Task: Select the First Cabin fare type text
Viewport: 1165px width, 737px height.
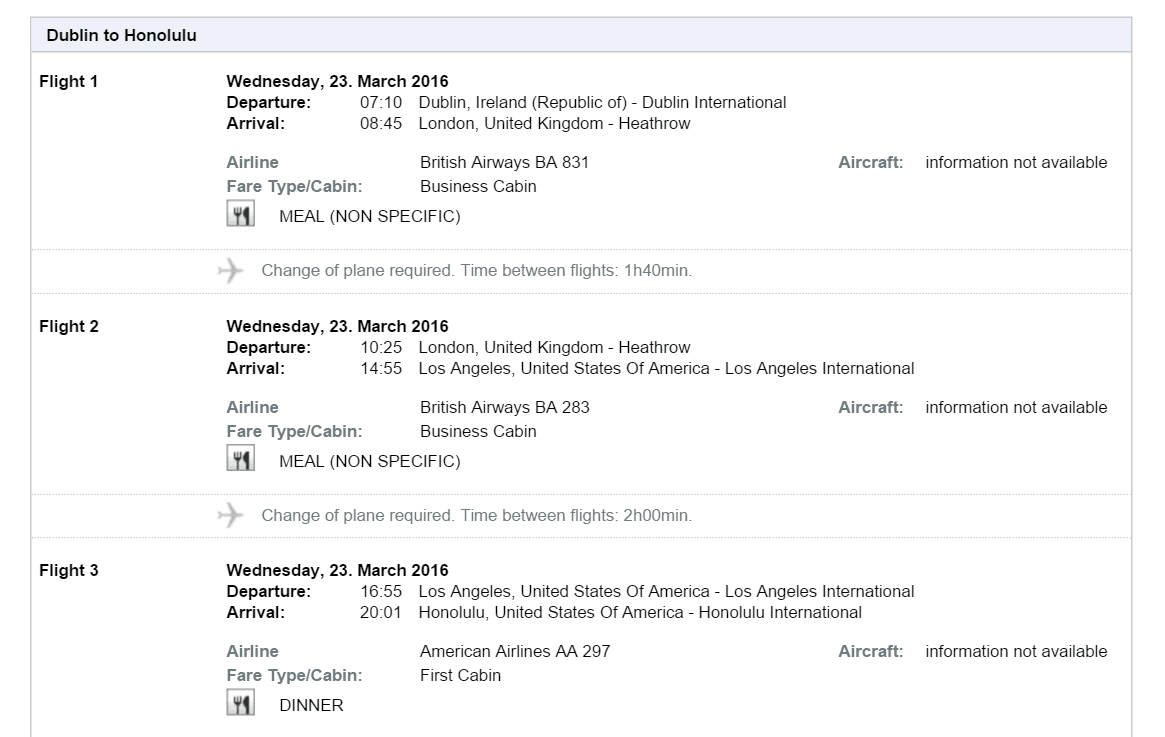Action: pos(460,676)
